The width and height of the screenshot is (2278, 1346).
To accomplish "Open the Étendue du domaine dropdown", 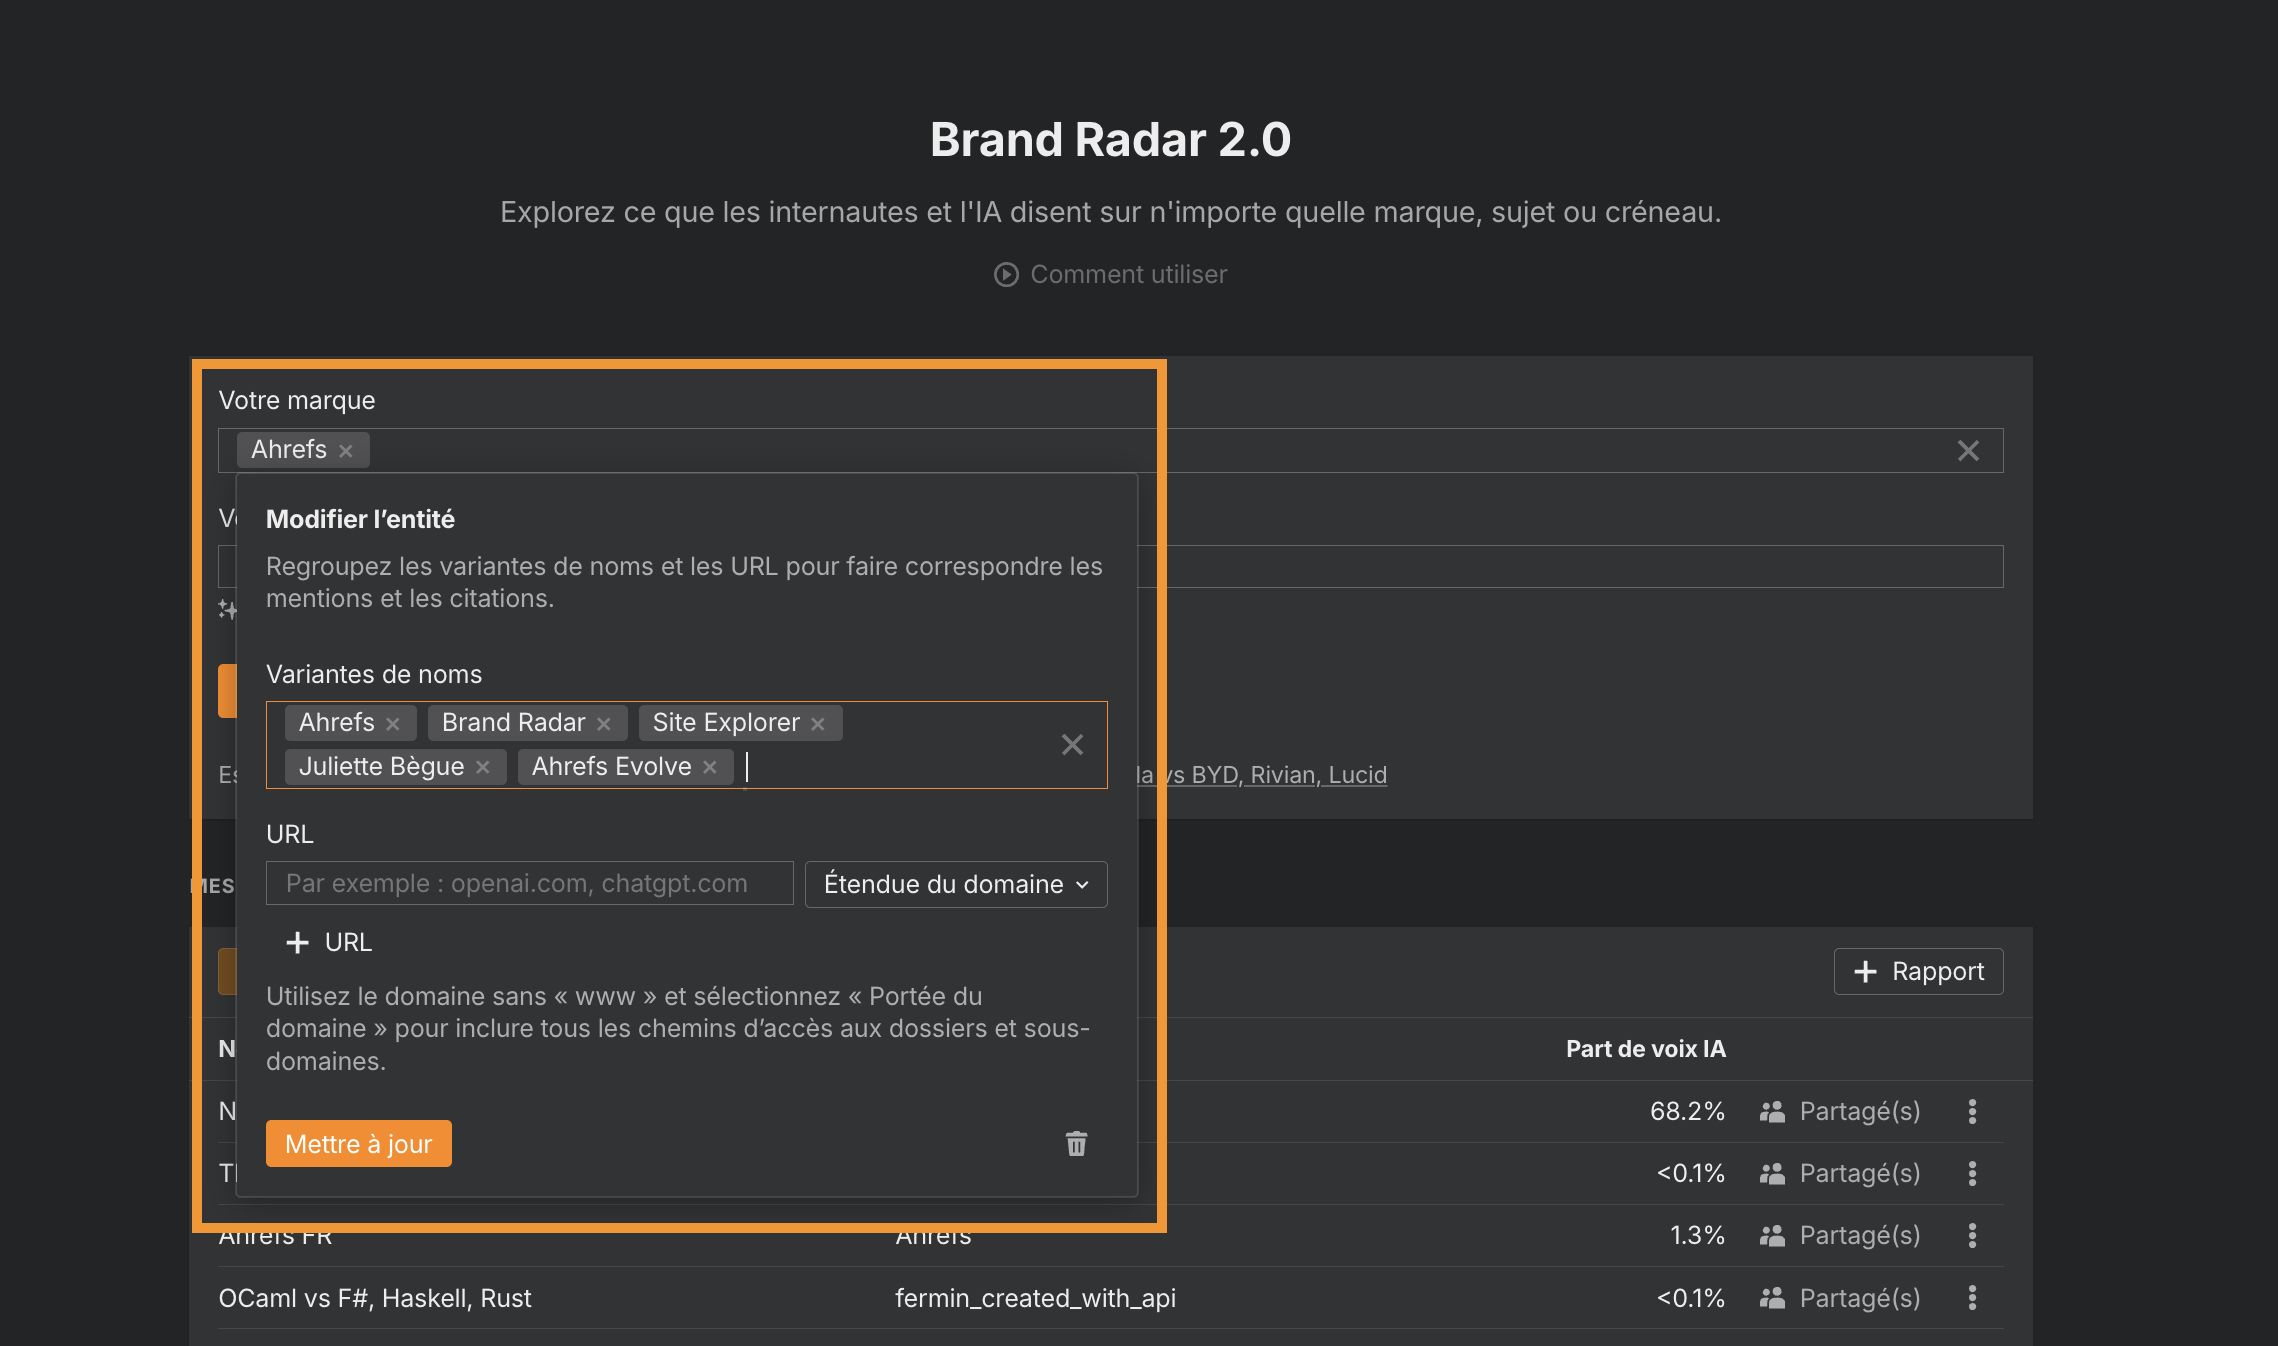I will (954, 884).
